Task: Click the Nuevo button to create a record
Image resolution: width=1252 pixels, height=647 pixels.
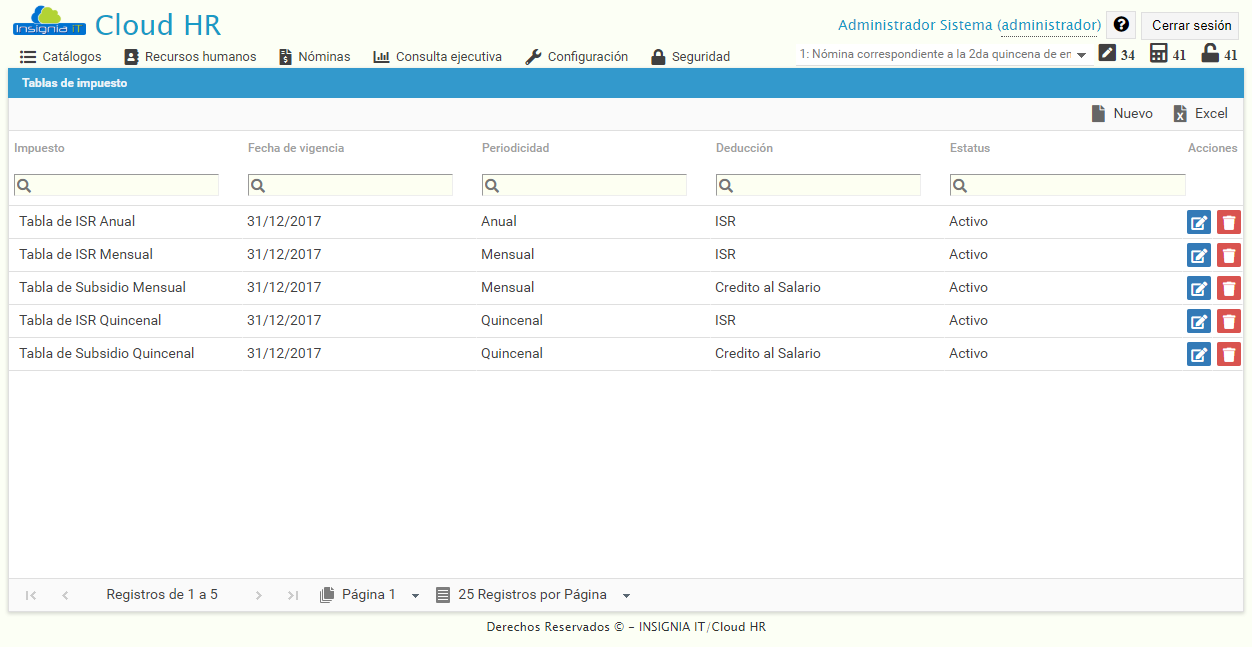Action: point(1122,113)
